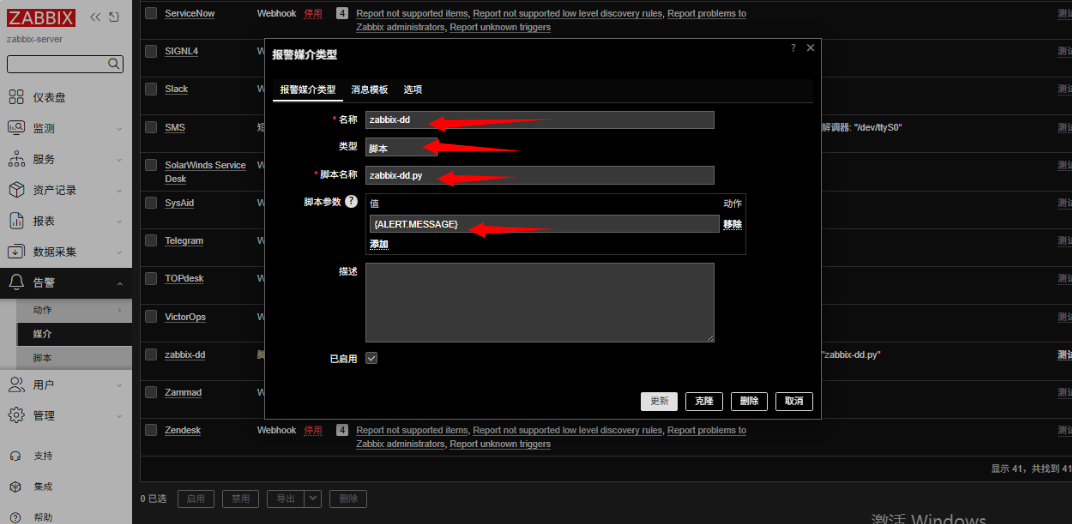This screenshot has width=1072, height=524.
Task: Open the media Type dropdown in the dialog
Action: 400,148
